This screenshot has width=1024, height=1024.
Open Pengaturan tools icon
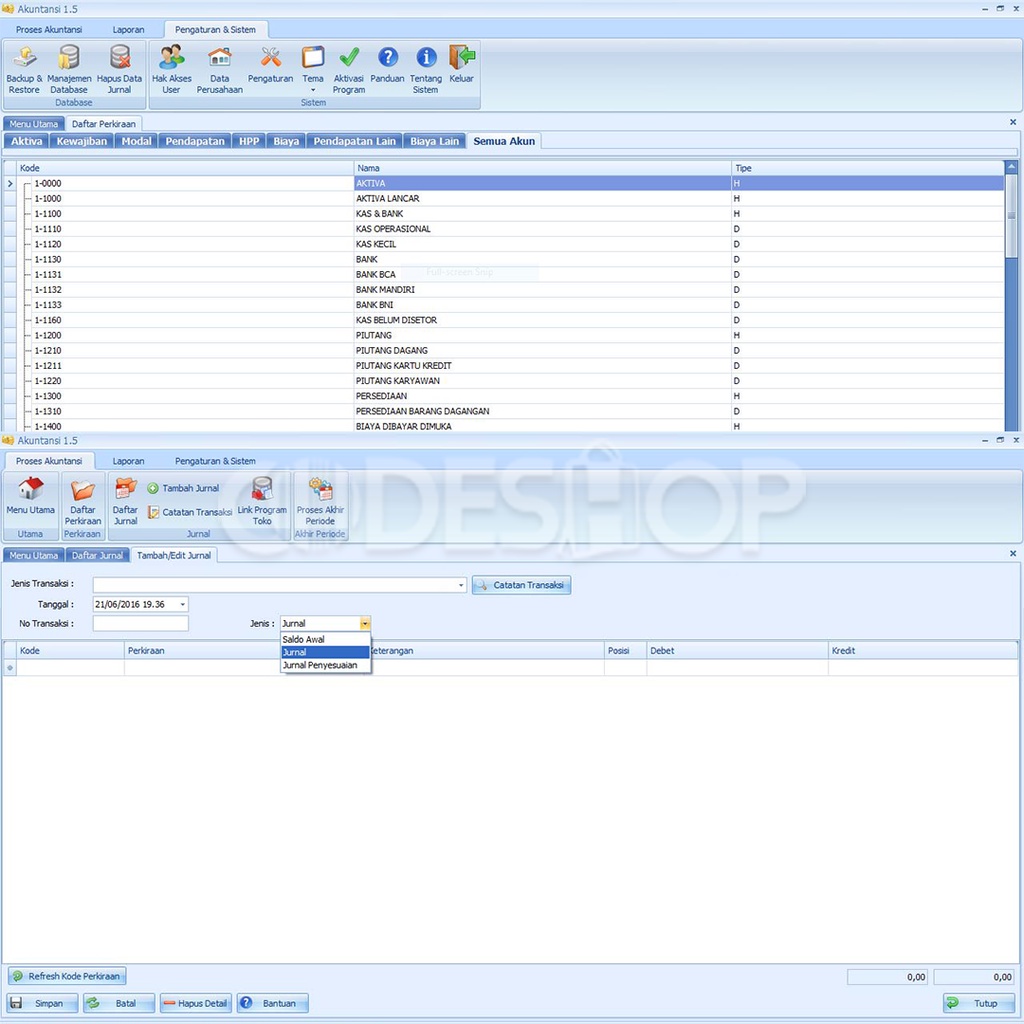point(270,64)
